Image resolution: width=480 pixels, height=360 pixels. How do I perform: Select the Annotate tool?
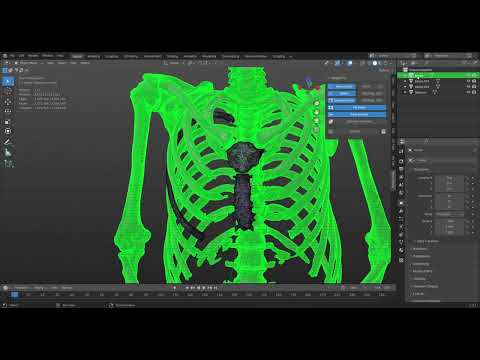(x=8, y=142)
